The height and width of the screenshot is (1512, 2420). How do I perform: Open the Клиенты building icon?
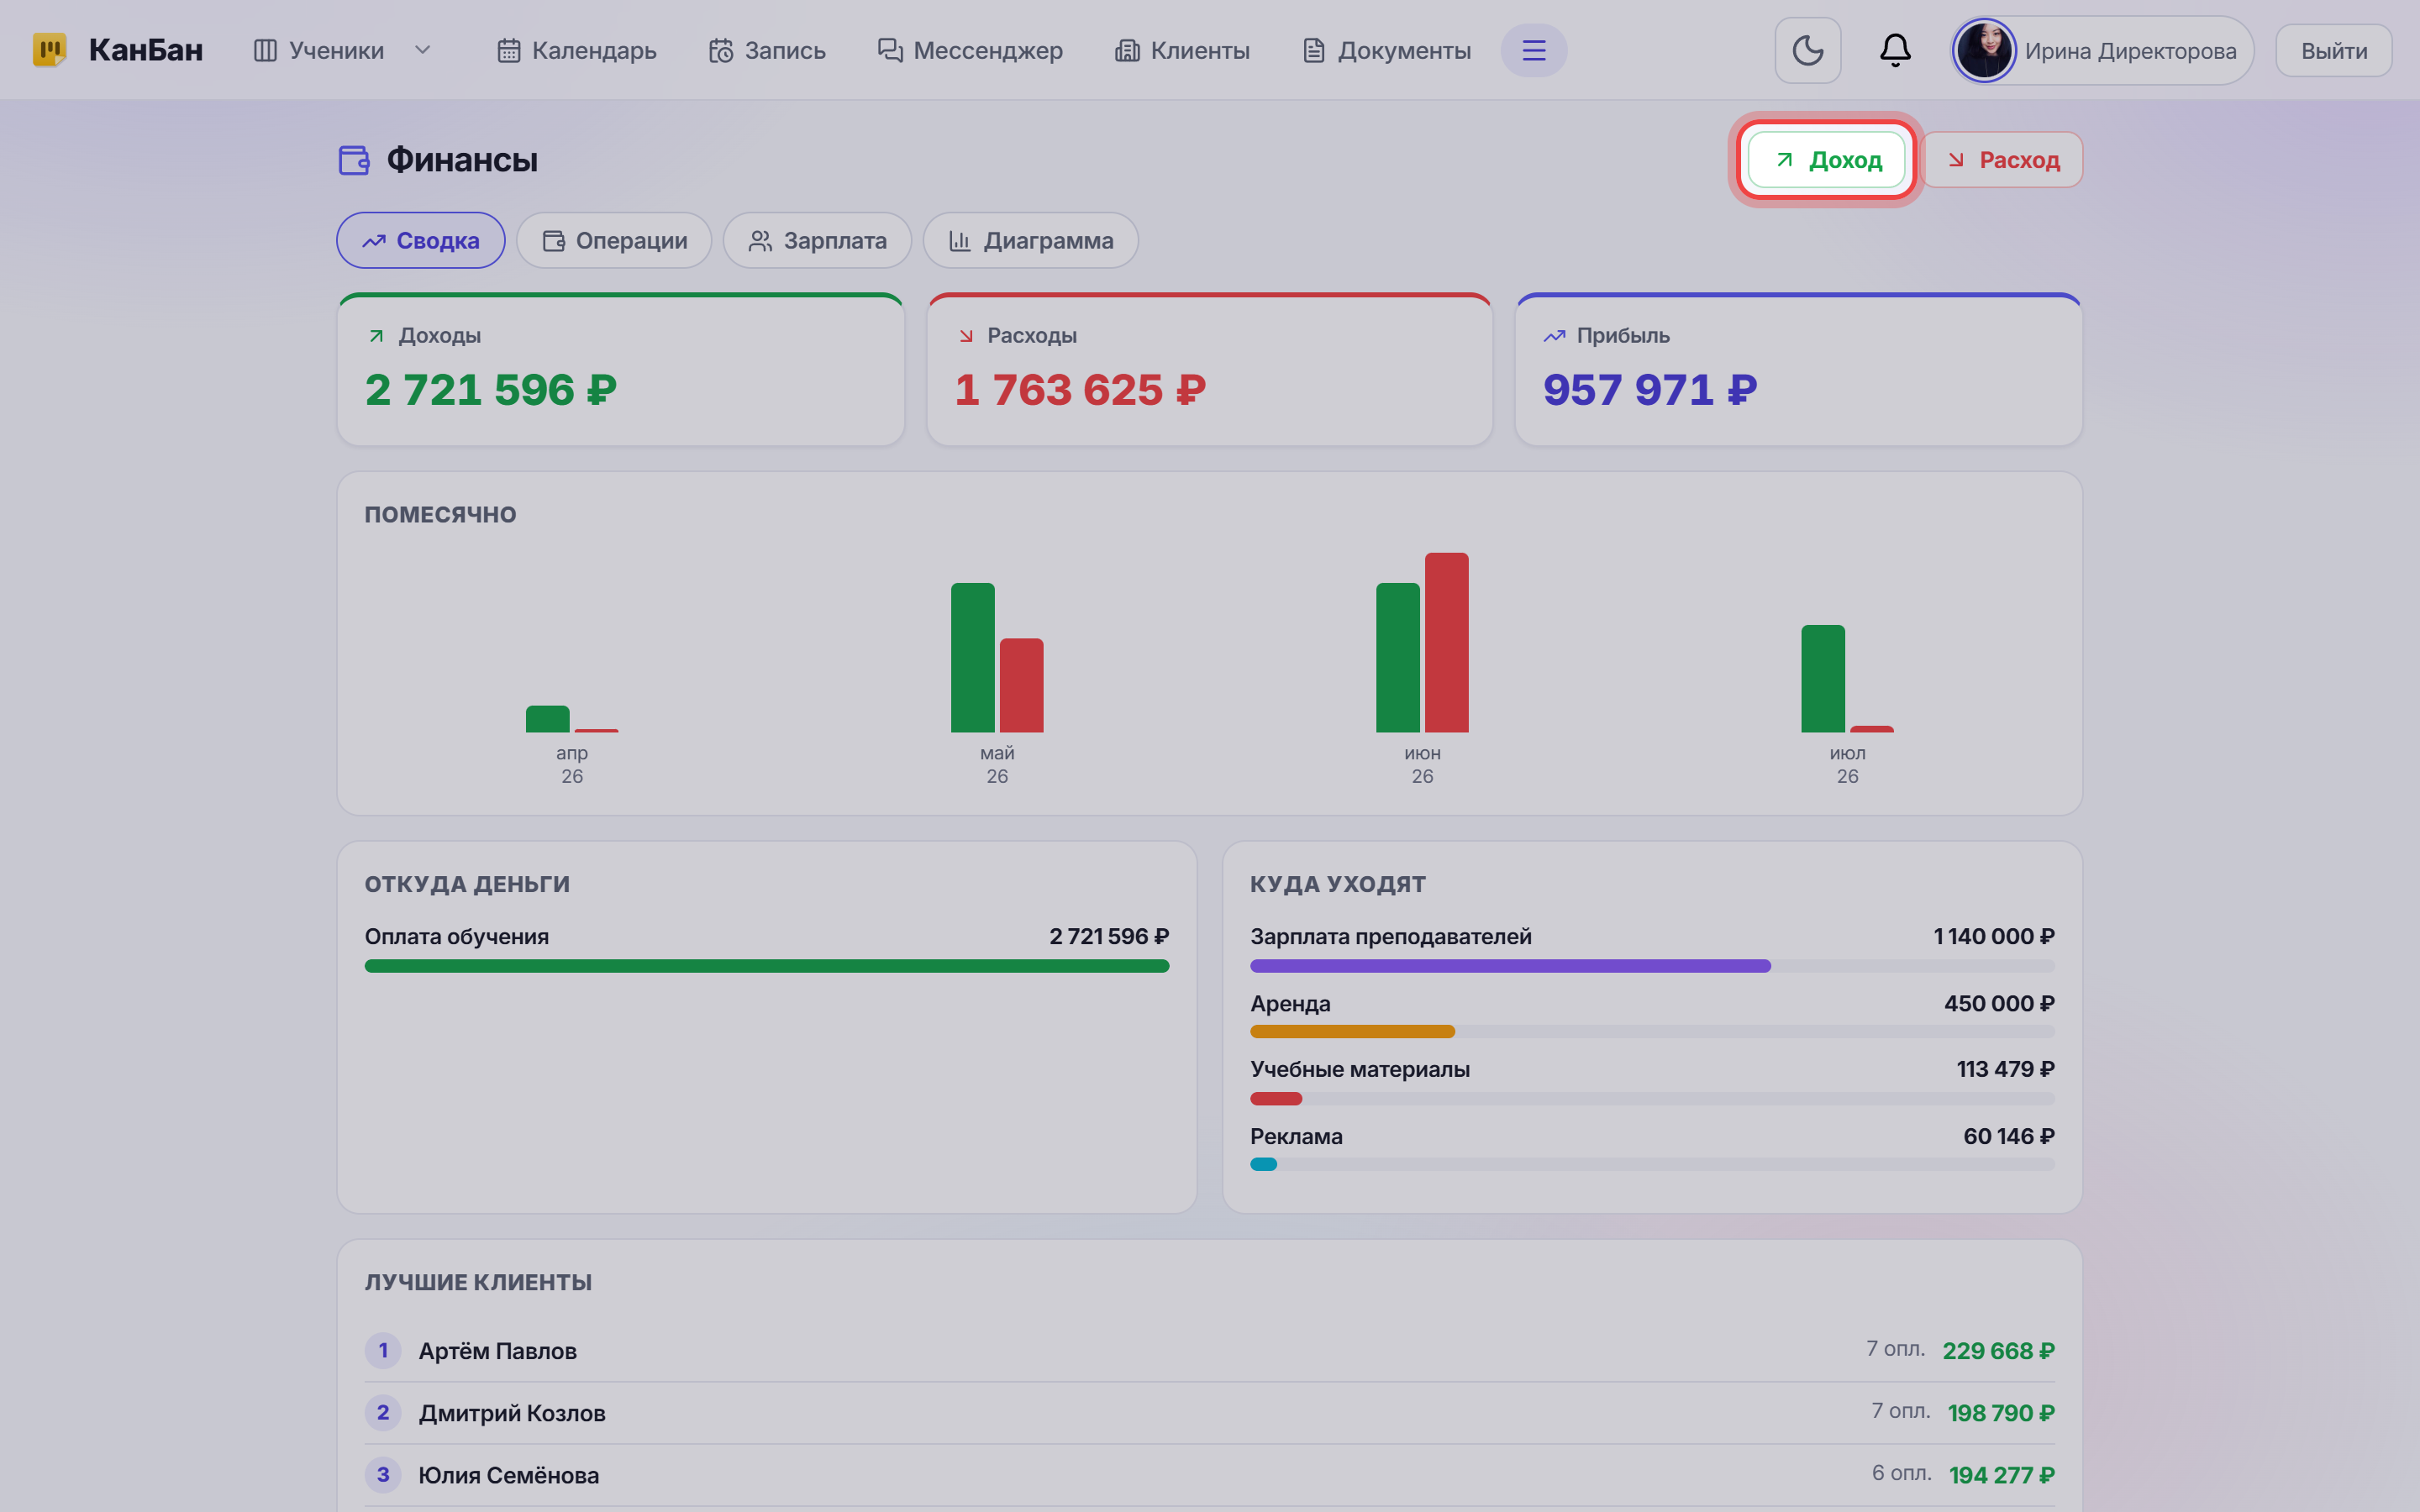pos(1127,50)
